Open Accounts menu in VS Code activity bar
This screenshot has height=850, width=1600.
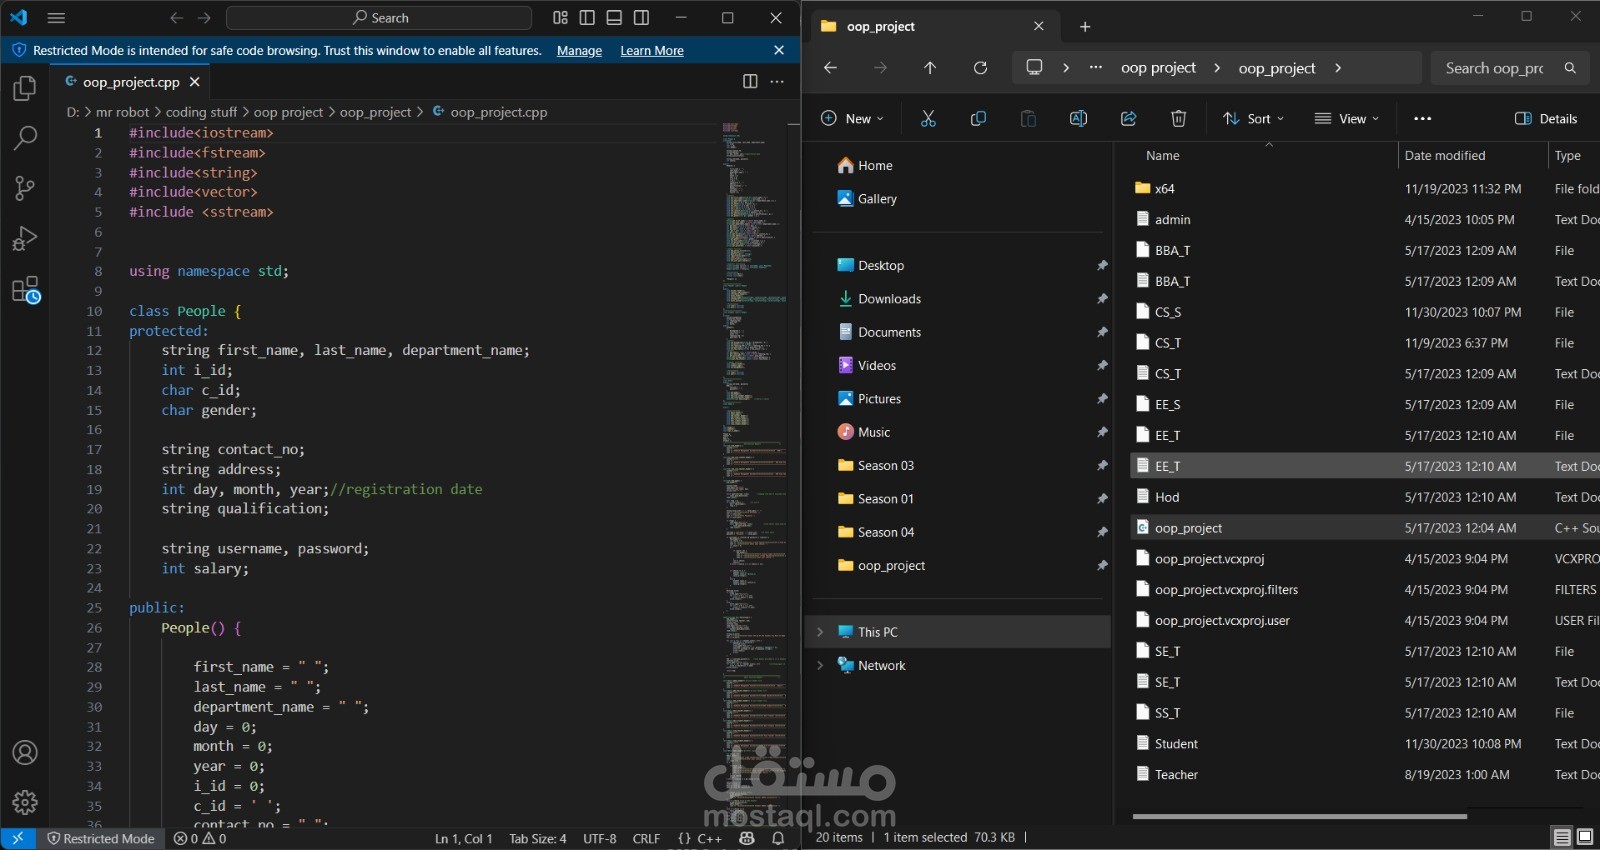(x=25, y=753)
